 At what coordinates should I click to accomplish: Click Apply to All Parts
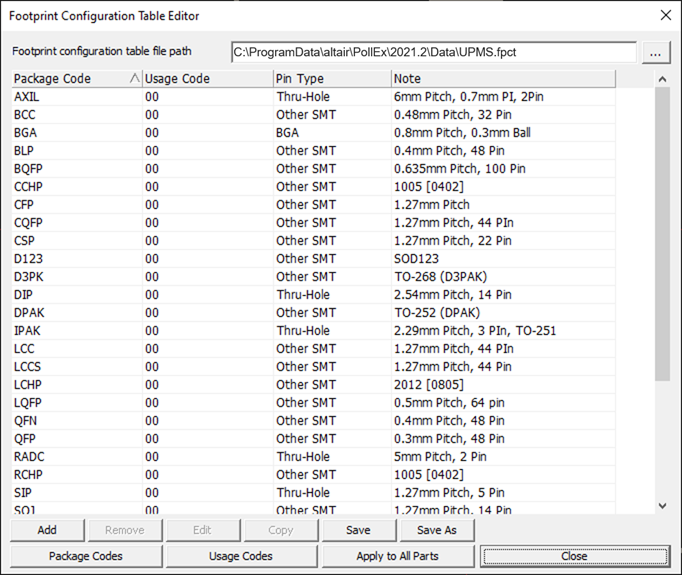pyautogui.click(x=398, y=556)
